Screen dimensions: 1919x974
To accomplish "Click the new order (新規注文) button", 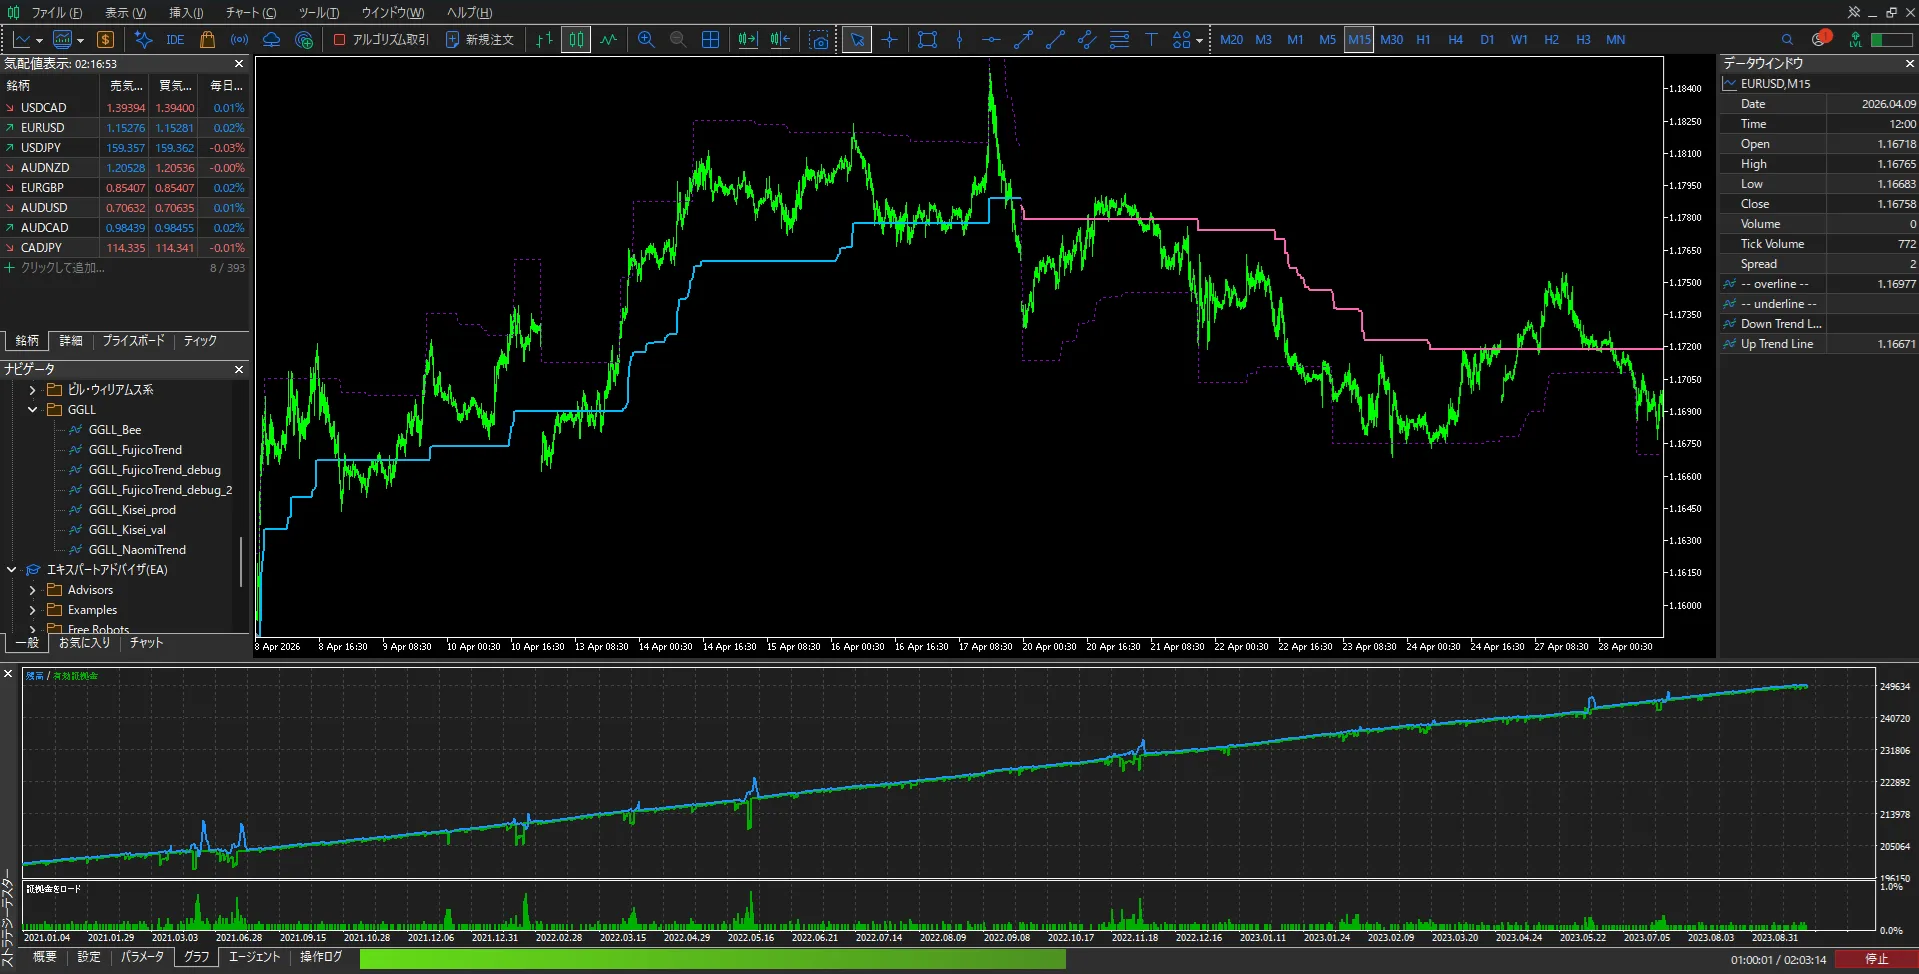I will pyautogui.click(x=479, y=40).
